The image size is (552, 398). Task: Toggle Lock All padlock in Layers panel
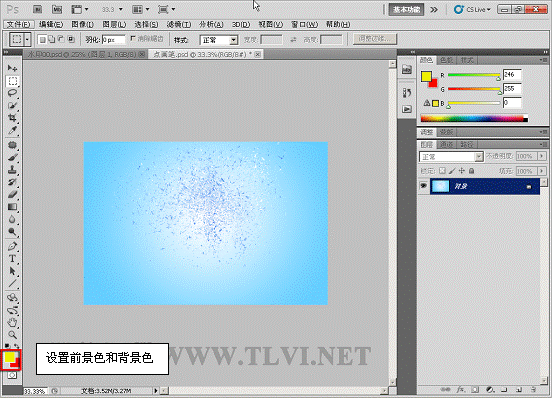[x=472, y=171]
